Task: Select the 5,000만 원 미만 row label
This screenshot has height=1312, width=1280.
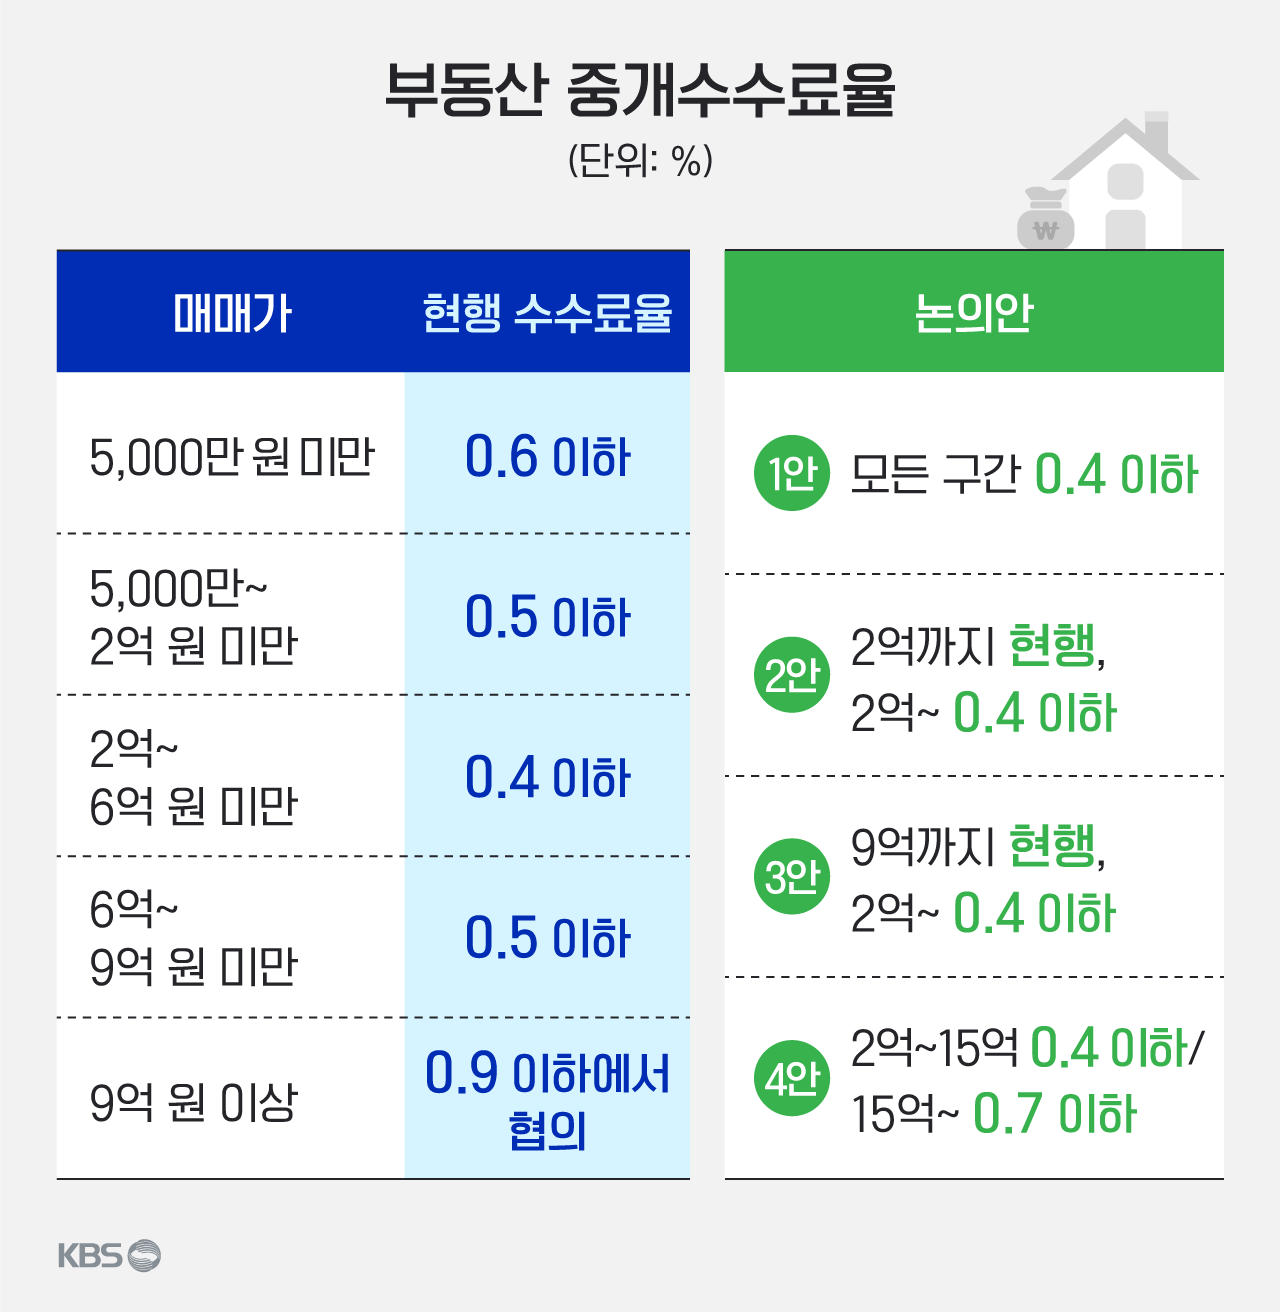Action: click(232, 458)
